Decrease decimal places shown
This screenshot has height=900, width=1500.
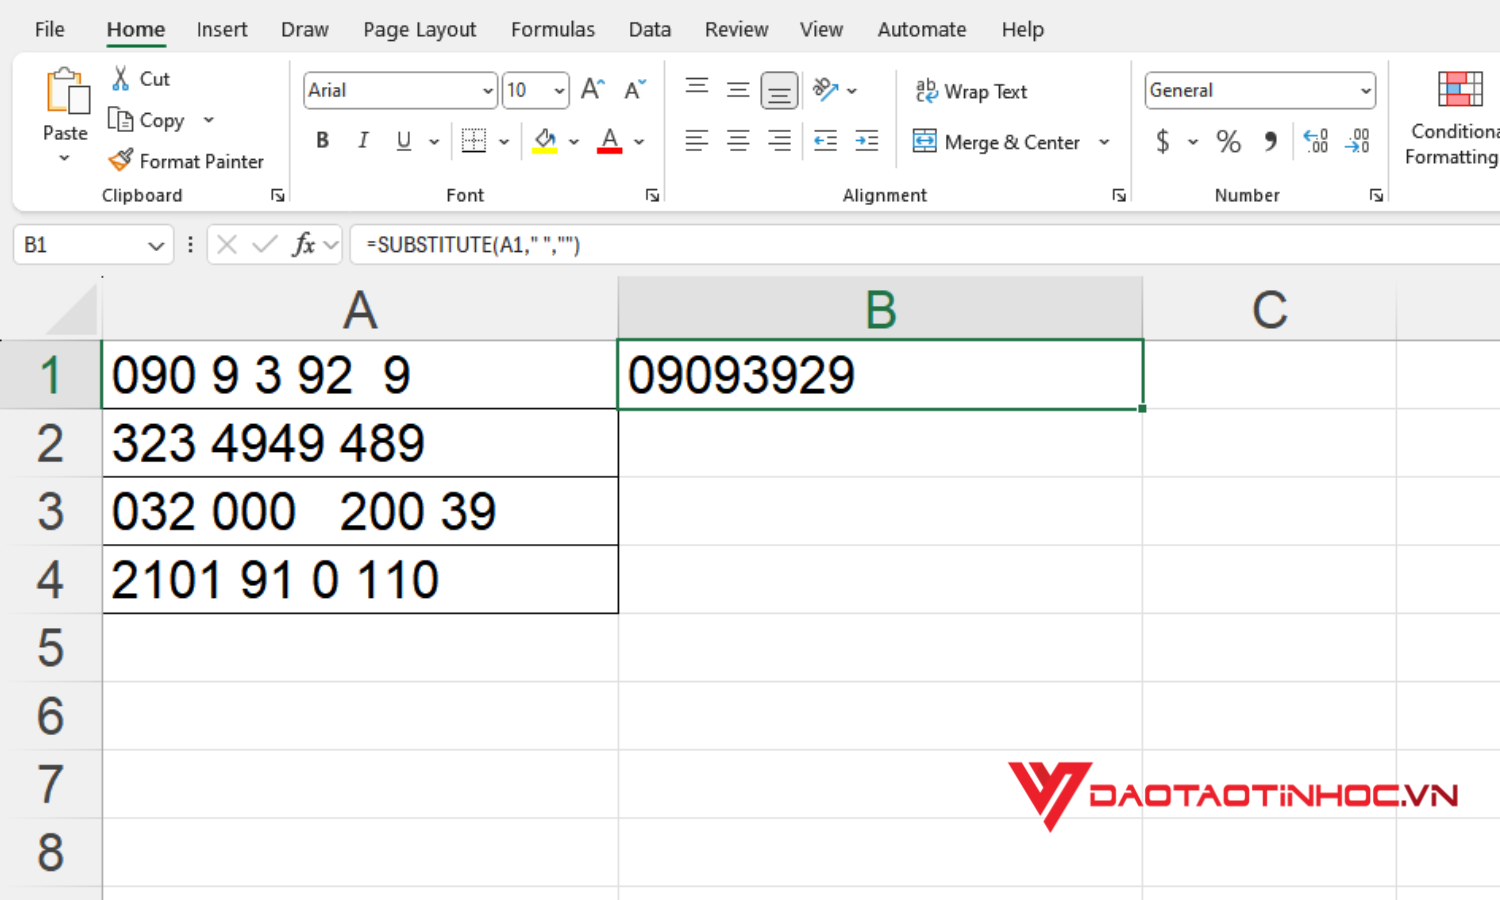click(1357, 141)
